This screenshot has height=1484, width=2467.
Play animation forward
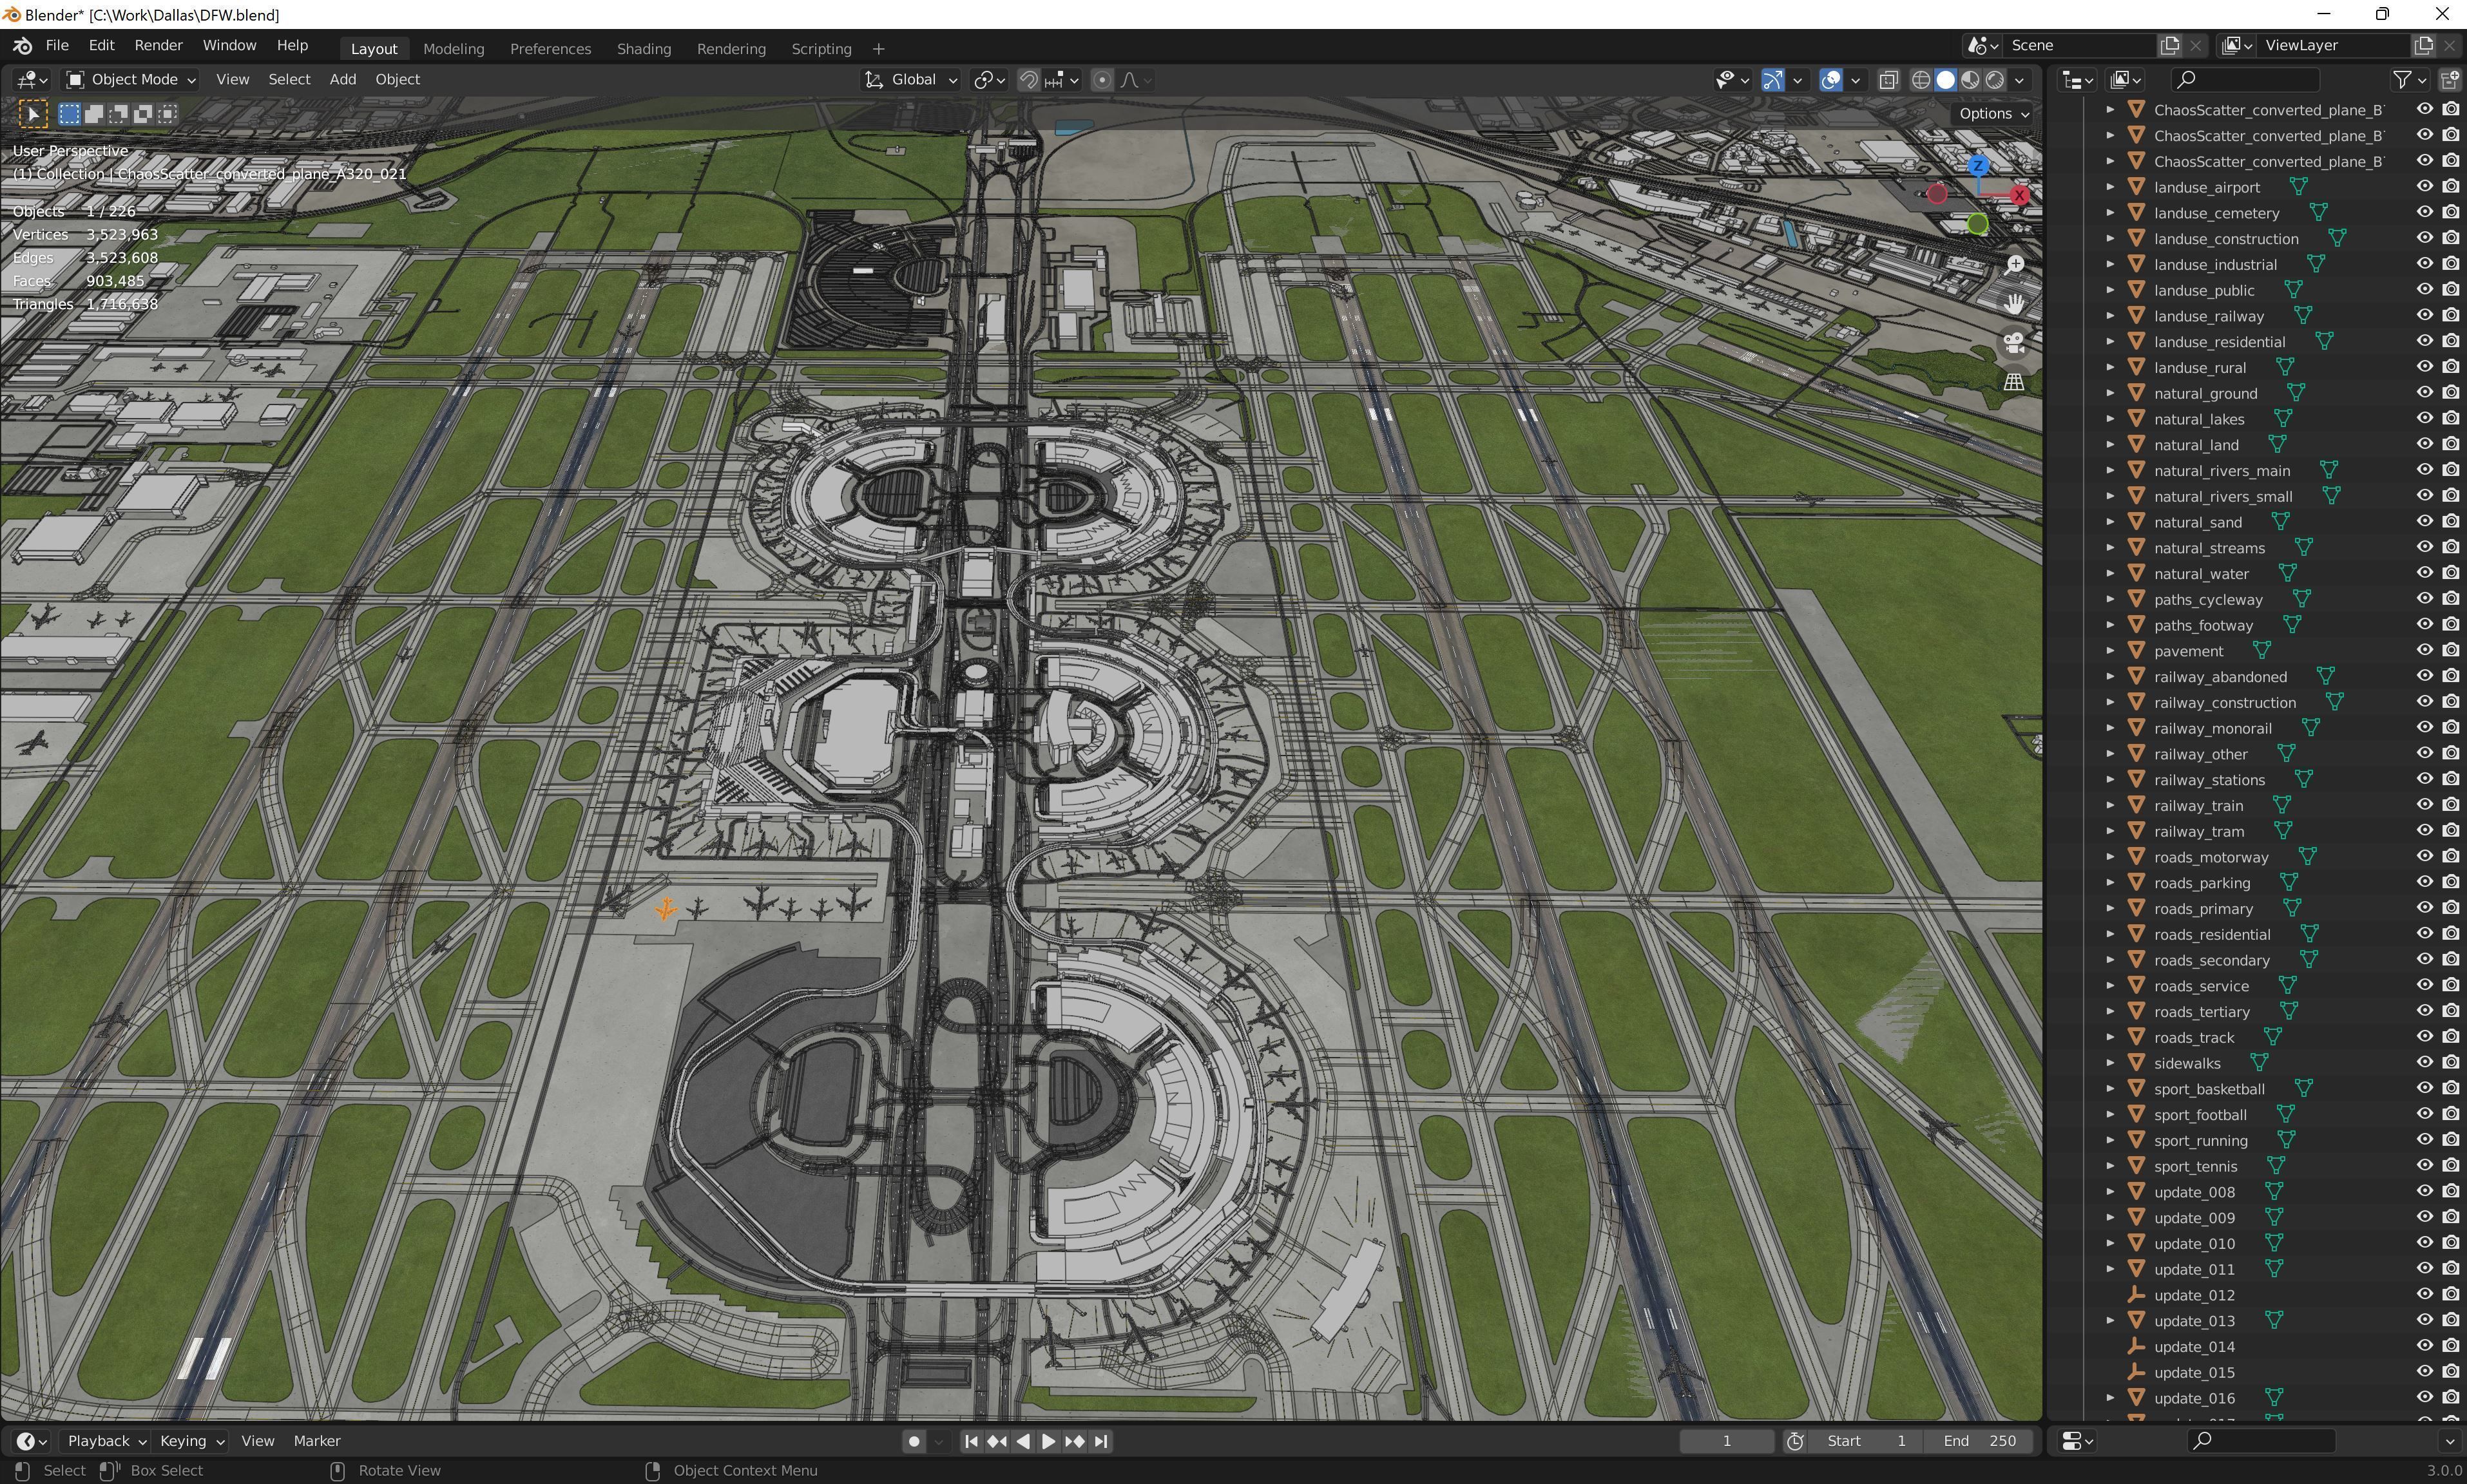[x=1048, y=1441]
